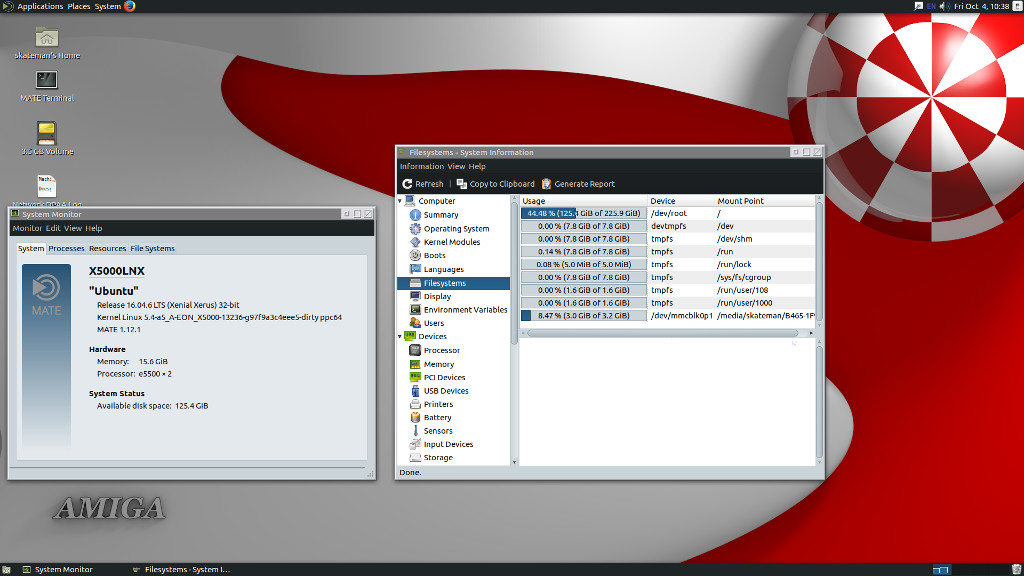Select the System tab
Screen dimensions: 1024x576
(x=31, y=248)
